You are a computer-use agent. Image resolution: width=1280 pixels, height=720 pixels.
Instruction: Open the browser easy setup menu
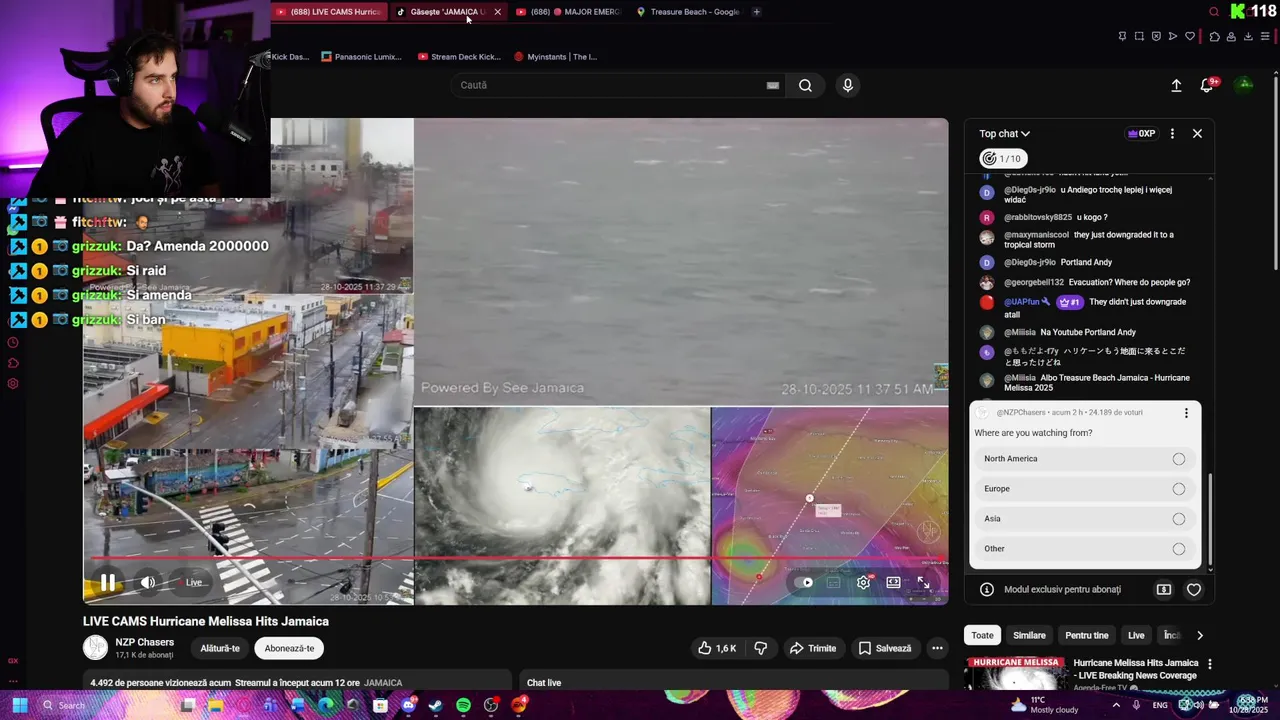(x=1265, y=36)
